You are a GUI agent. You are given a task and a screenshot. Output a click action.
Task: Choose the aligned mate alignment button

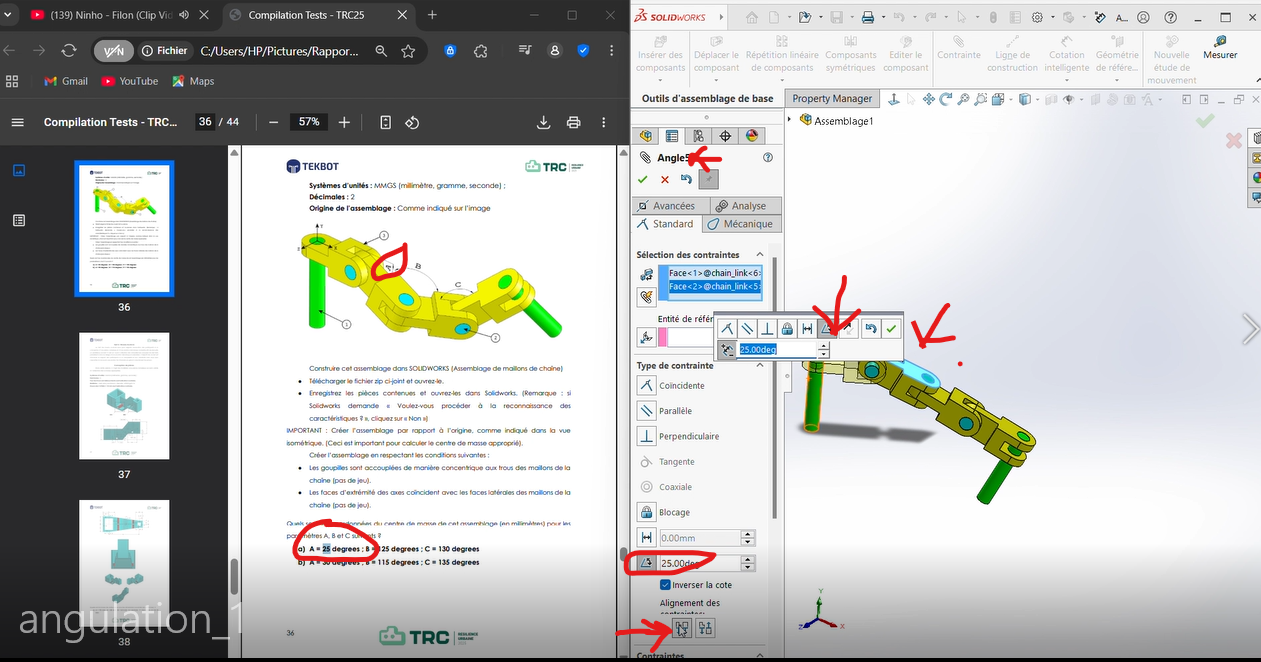point(681,628)
